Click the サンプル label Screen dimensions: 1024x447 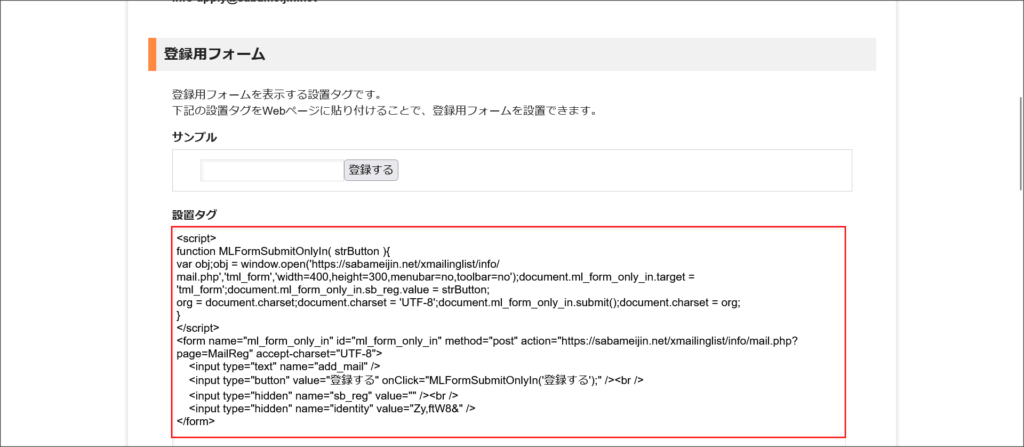coord(194,137)
